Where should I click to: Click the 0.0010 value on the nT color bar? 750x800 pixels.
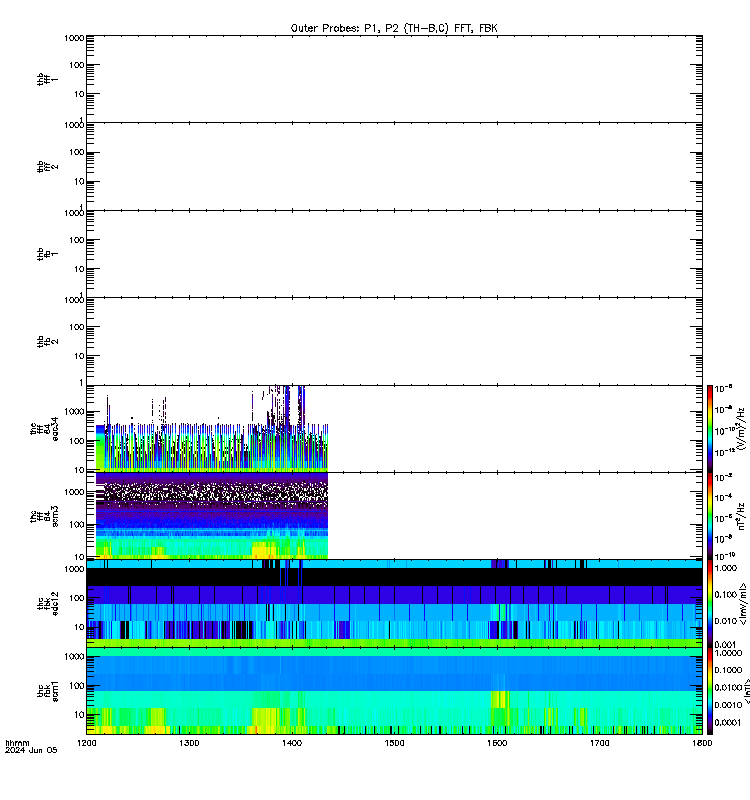coord(728,705)
